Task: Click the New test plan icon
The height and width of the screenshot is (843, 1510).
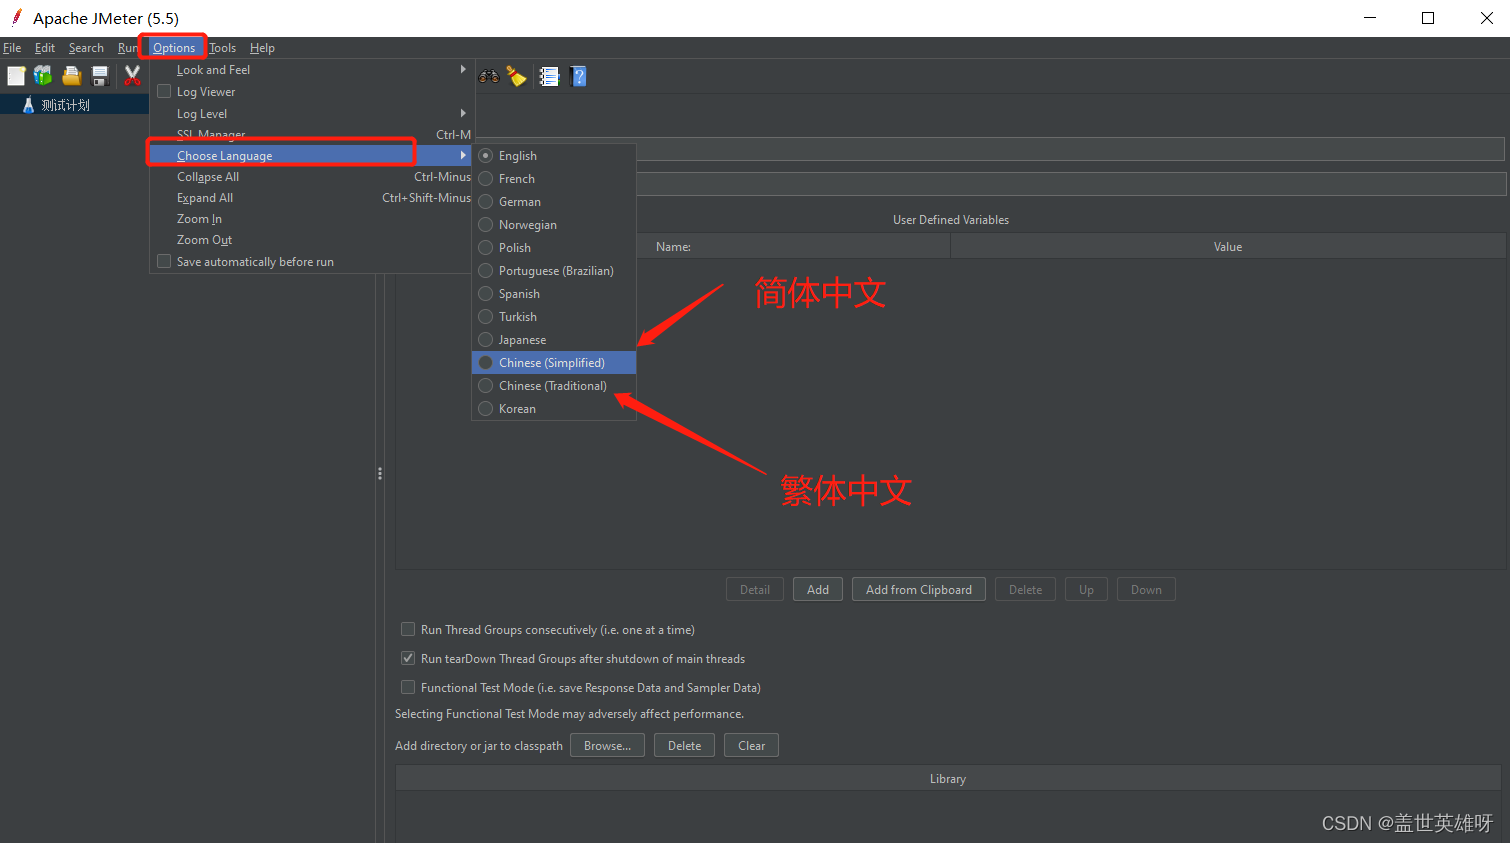Action: tap(16, 76)
